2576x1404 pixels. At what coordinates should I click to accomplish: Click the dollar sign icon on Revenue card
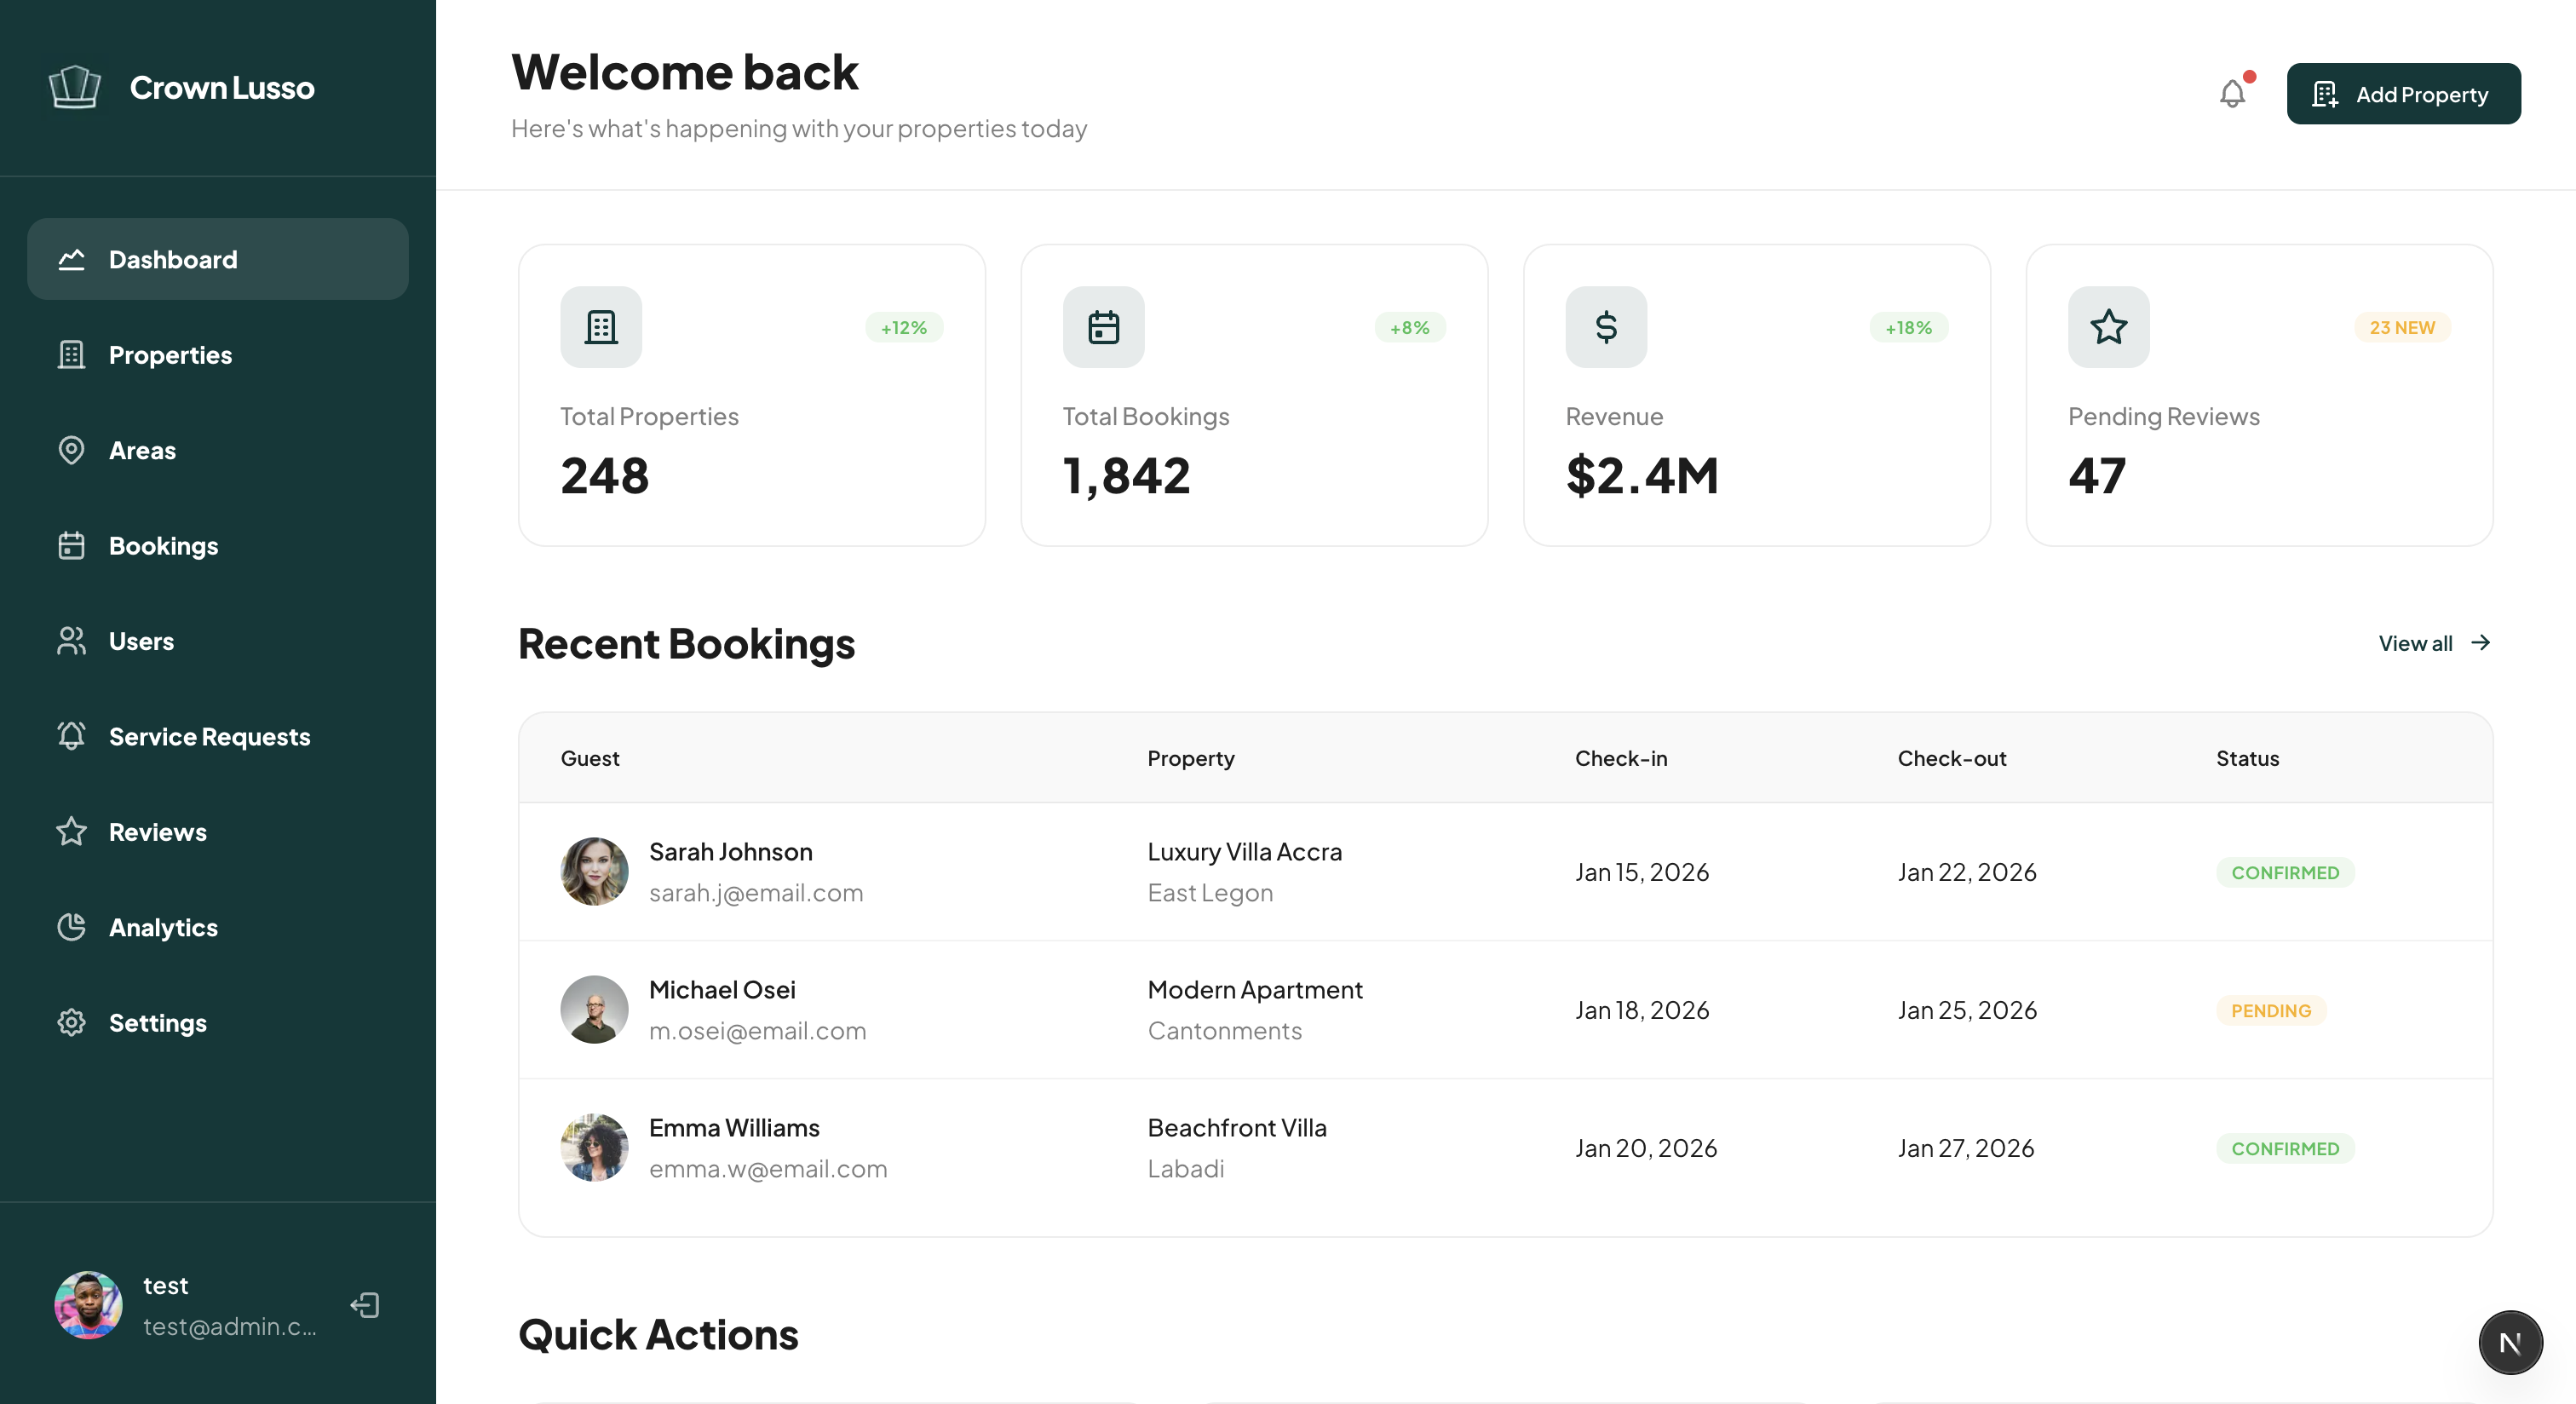point(1605,327)
